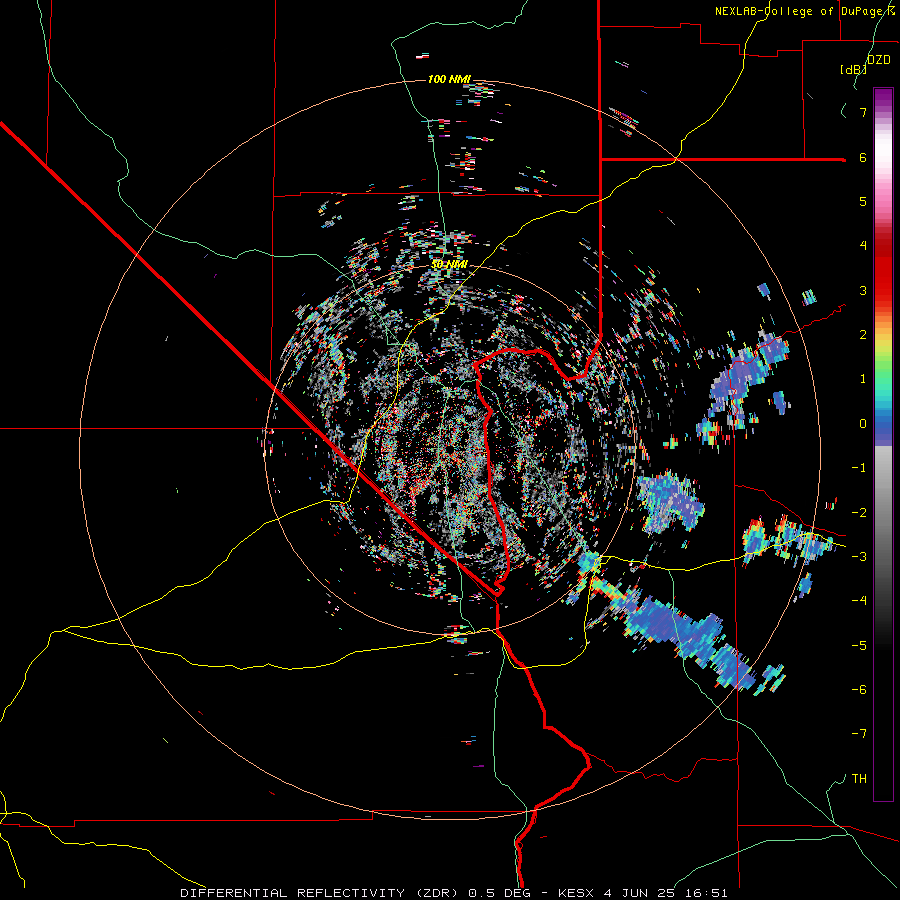The height and width of the screenshot is (900, 900).
Task: Click the "[dB]" unit label
Action: 854,69
